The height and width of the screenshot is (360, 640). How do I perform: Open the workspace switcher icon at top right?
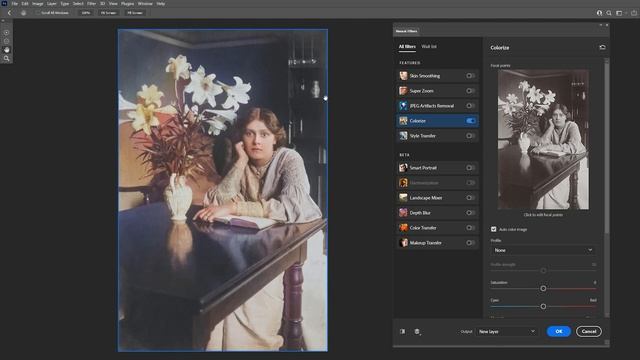[620, 13]
